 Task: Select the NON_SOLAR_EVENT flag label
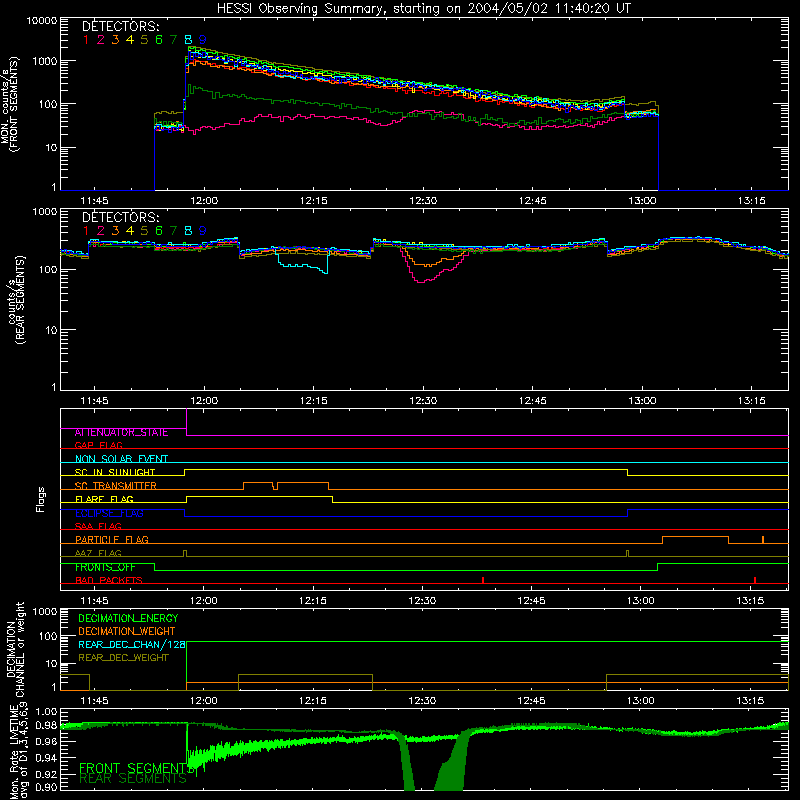tap(121, 459)
